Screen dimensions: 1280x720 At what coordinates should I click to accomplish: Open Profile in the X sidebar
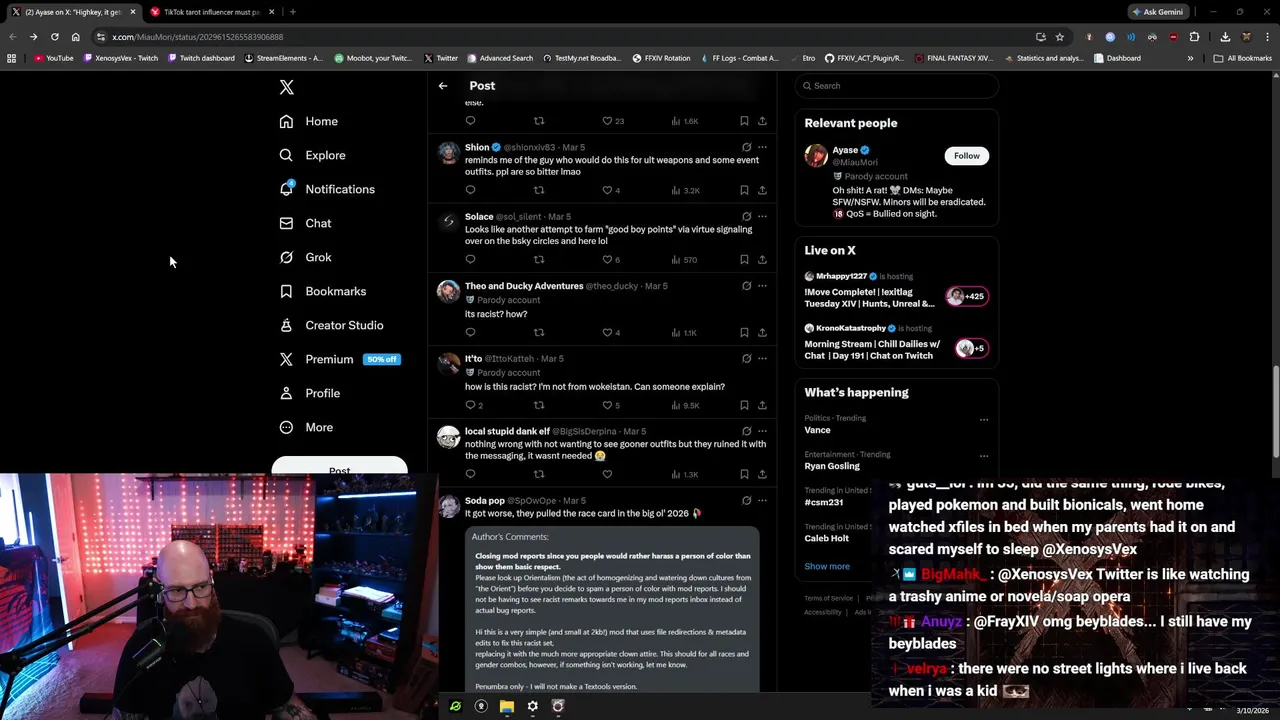(x=310, y=393)
